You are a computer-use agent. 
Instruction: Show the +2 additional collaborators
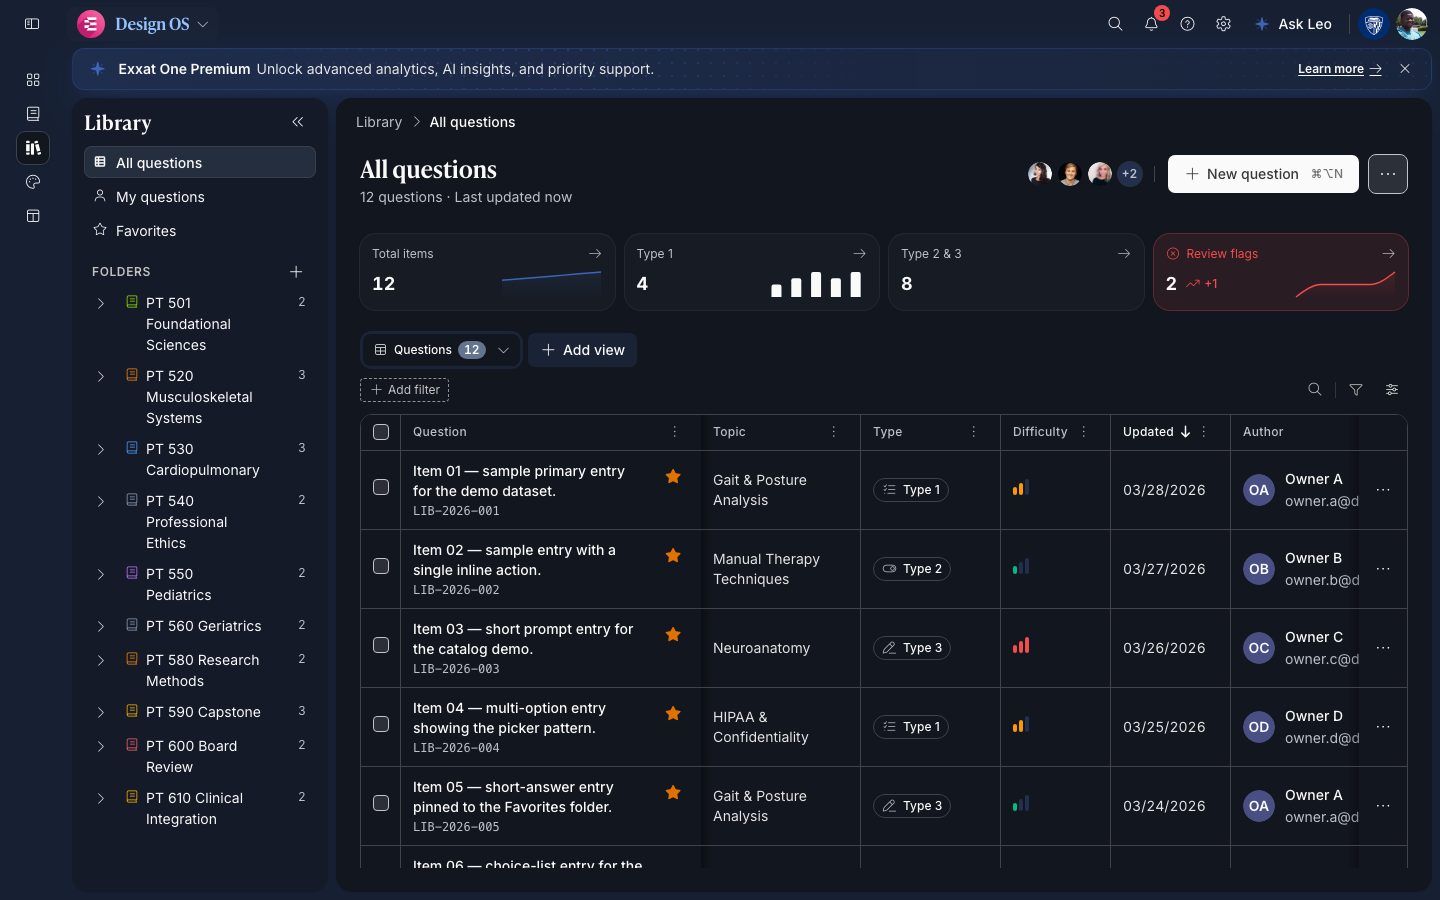point(1129,174)
